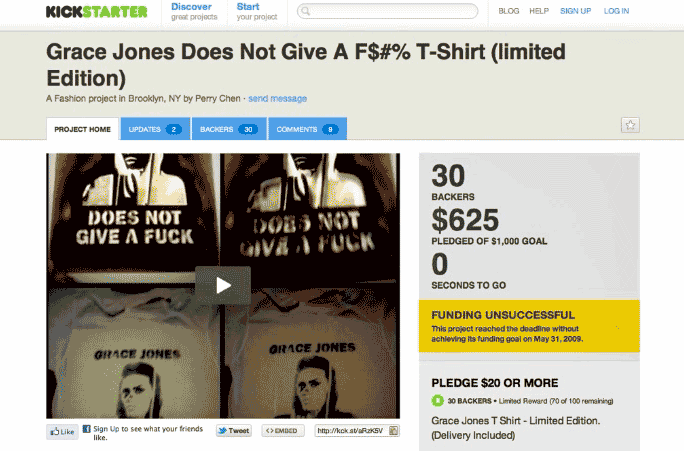The width and height of the screenshot is (684, 451).
Task: Click the send message link
Action: tap(277, 99)
